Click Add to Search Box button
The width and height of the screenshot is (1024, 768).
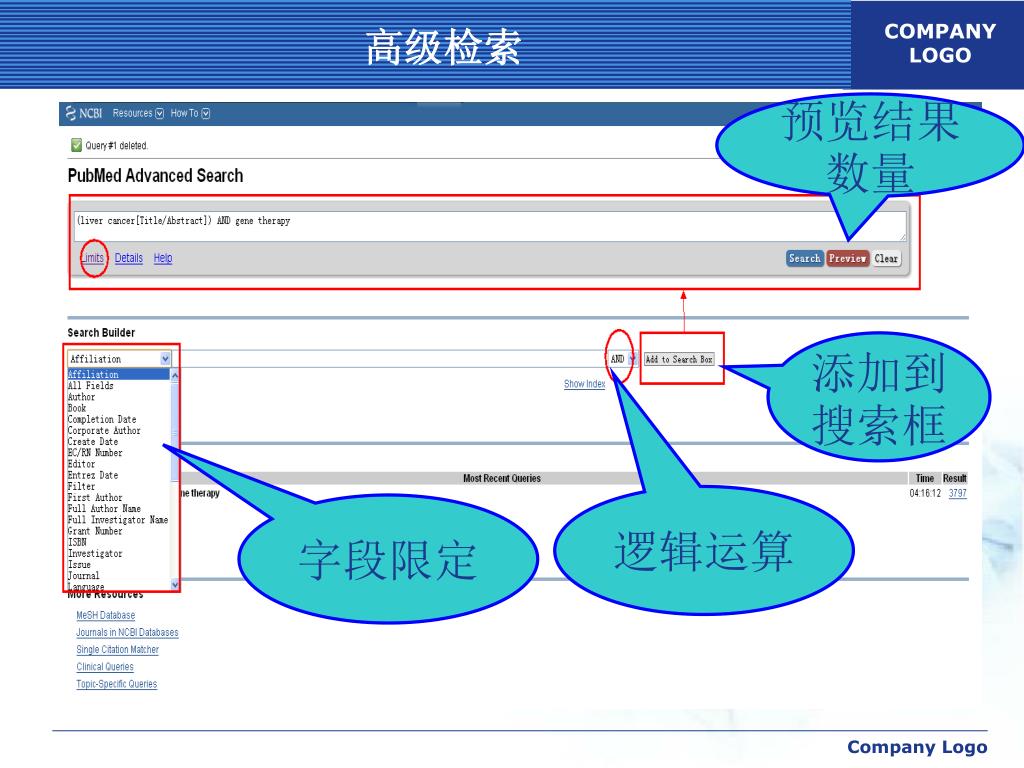(x=679, y=359)
